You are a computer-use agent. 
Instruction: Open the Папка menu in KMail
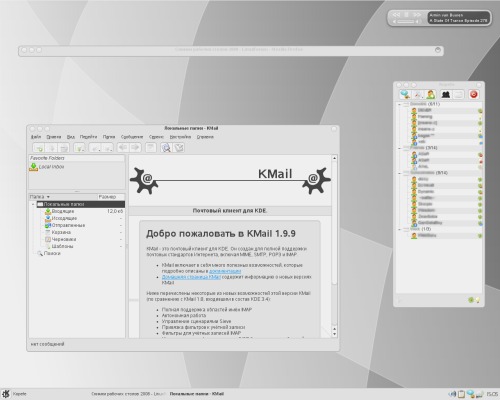[109, 137]
